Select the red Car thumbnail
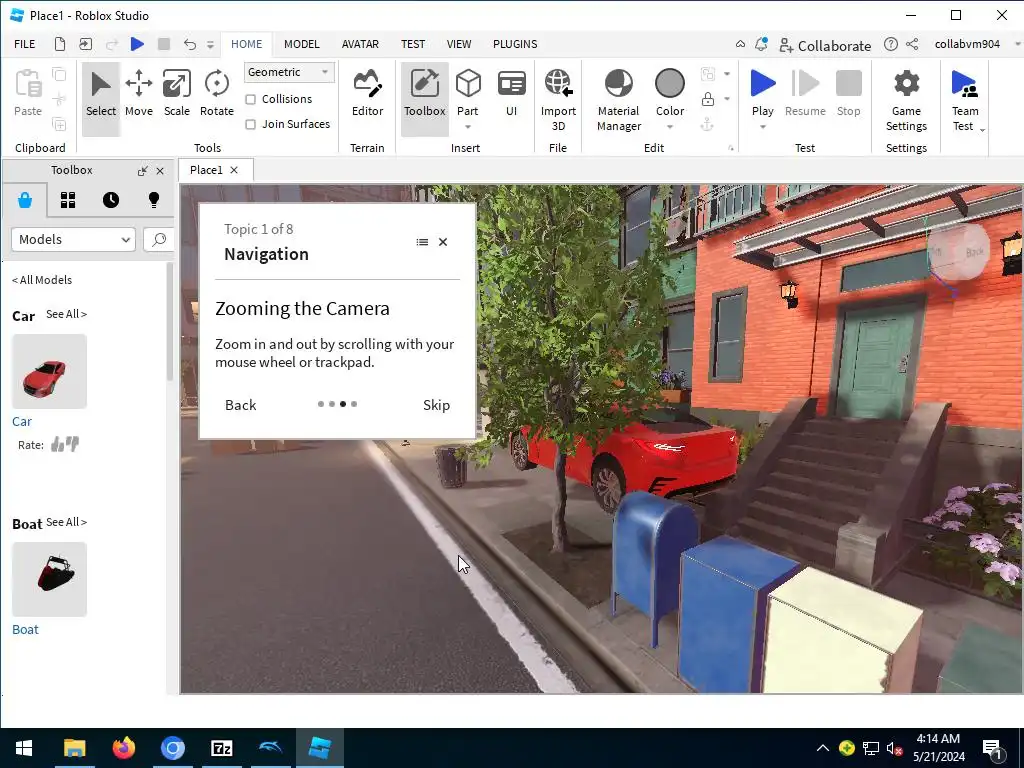The image size is (1024, 768). coord(50,372)
